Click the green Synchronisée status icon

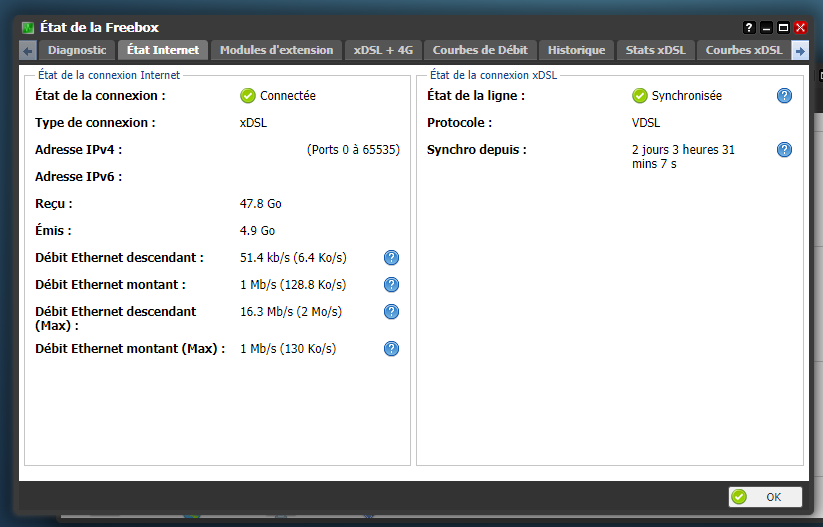[x=639, y=96]
